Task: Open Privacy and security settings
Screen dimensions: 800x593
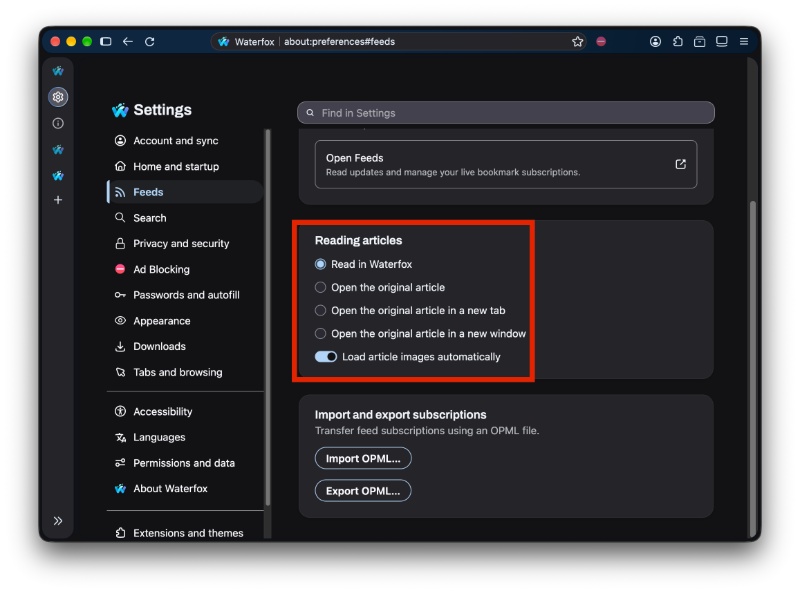Action: coord(185,243)
